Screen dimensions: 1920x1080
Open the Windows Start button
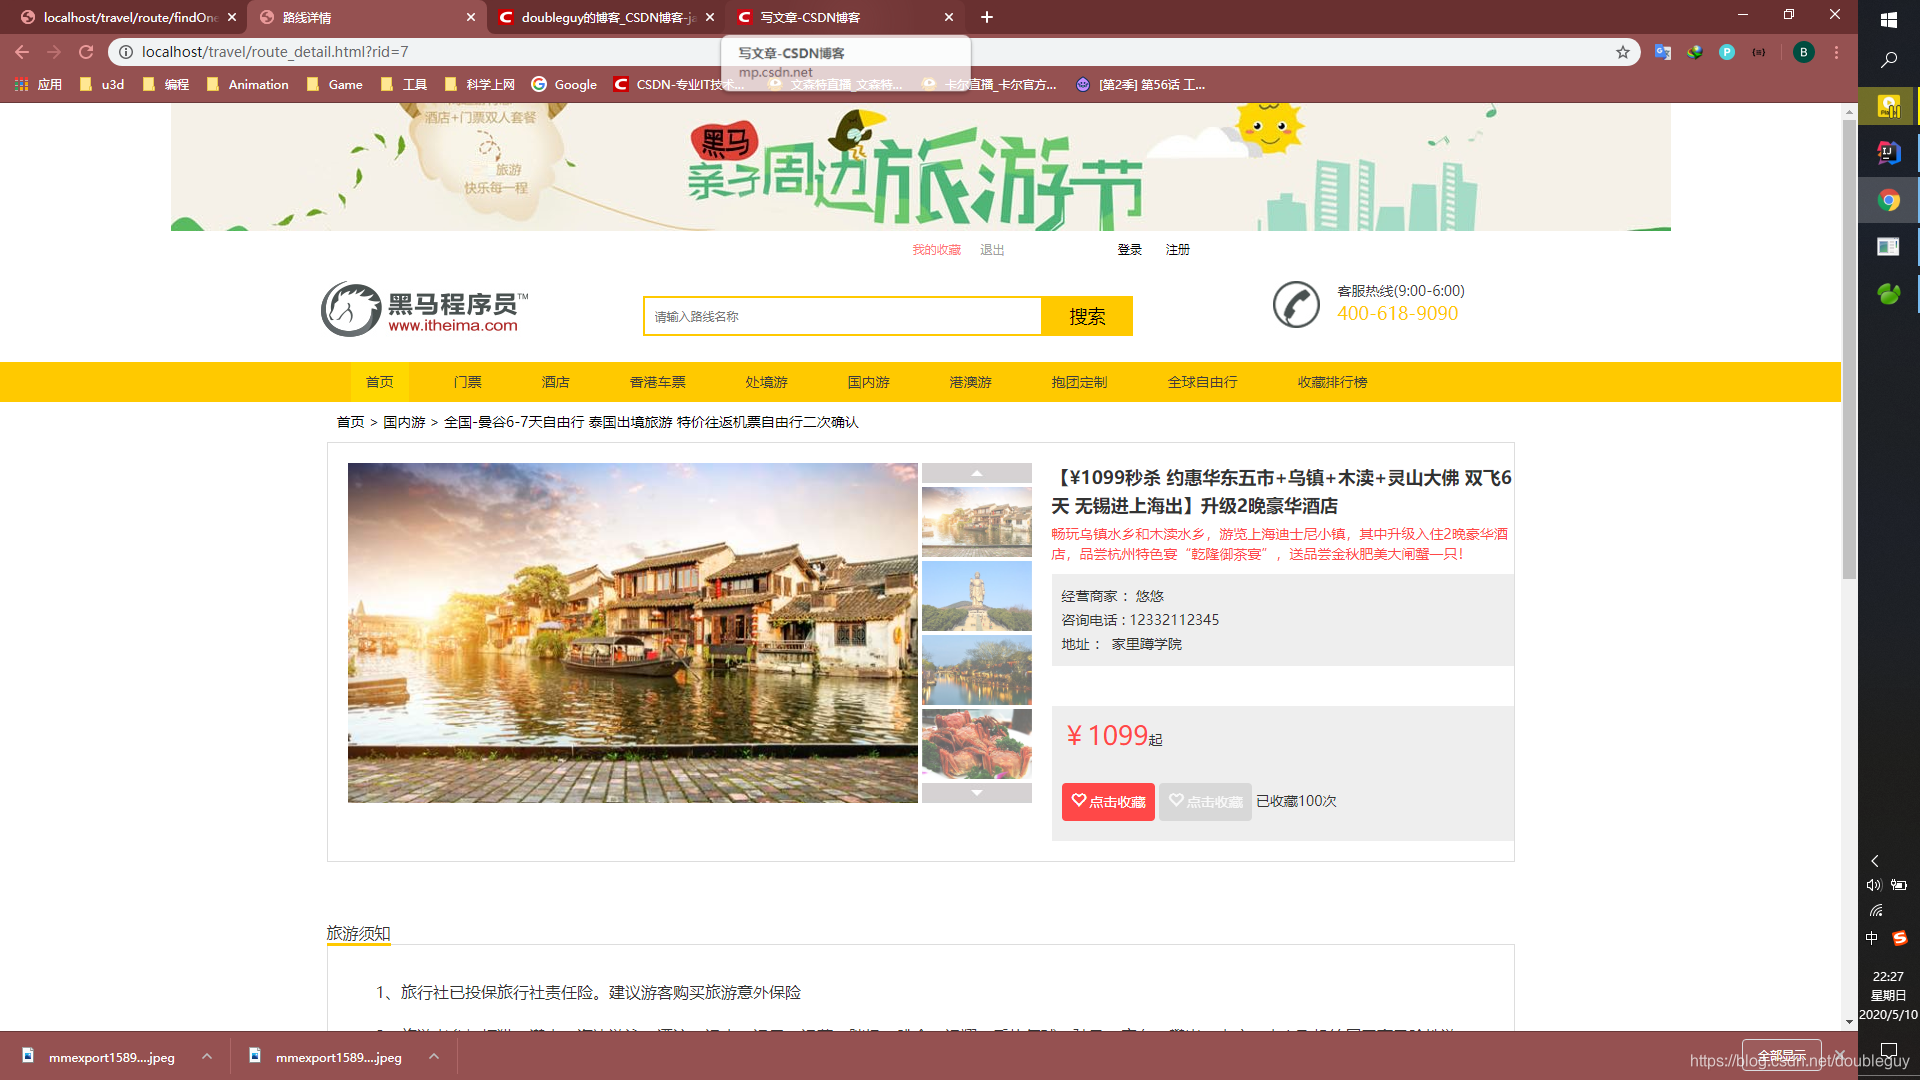[x=1888, y=20]
